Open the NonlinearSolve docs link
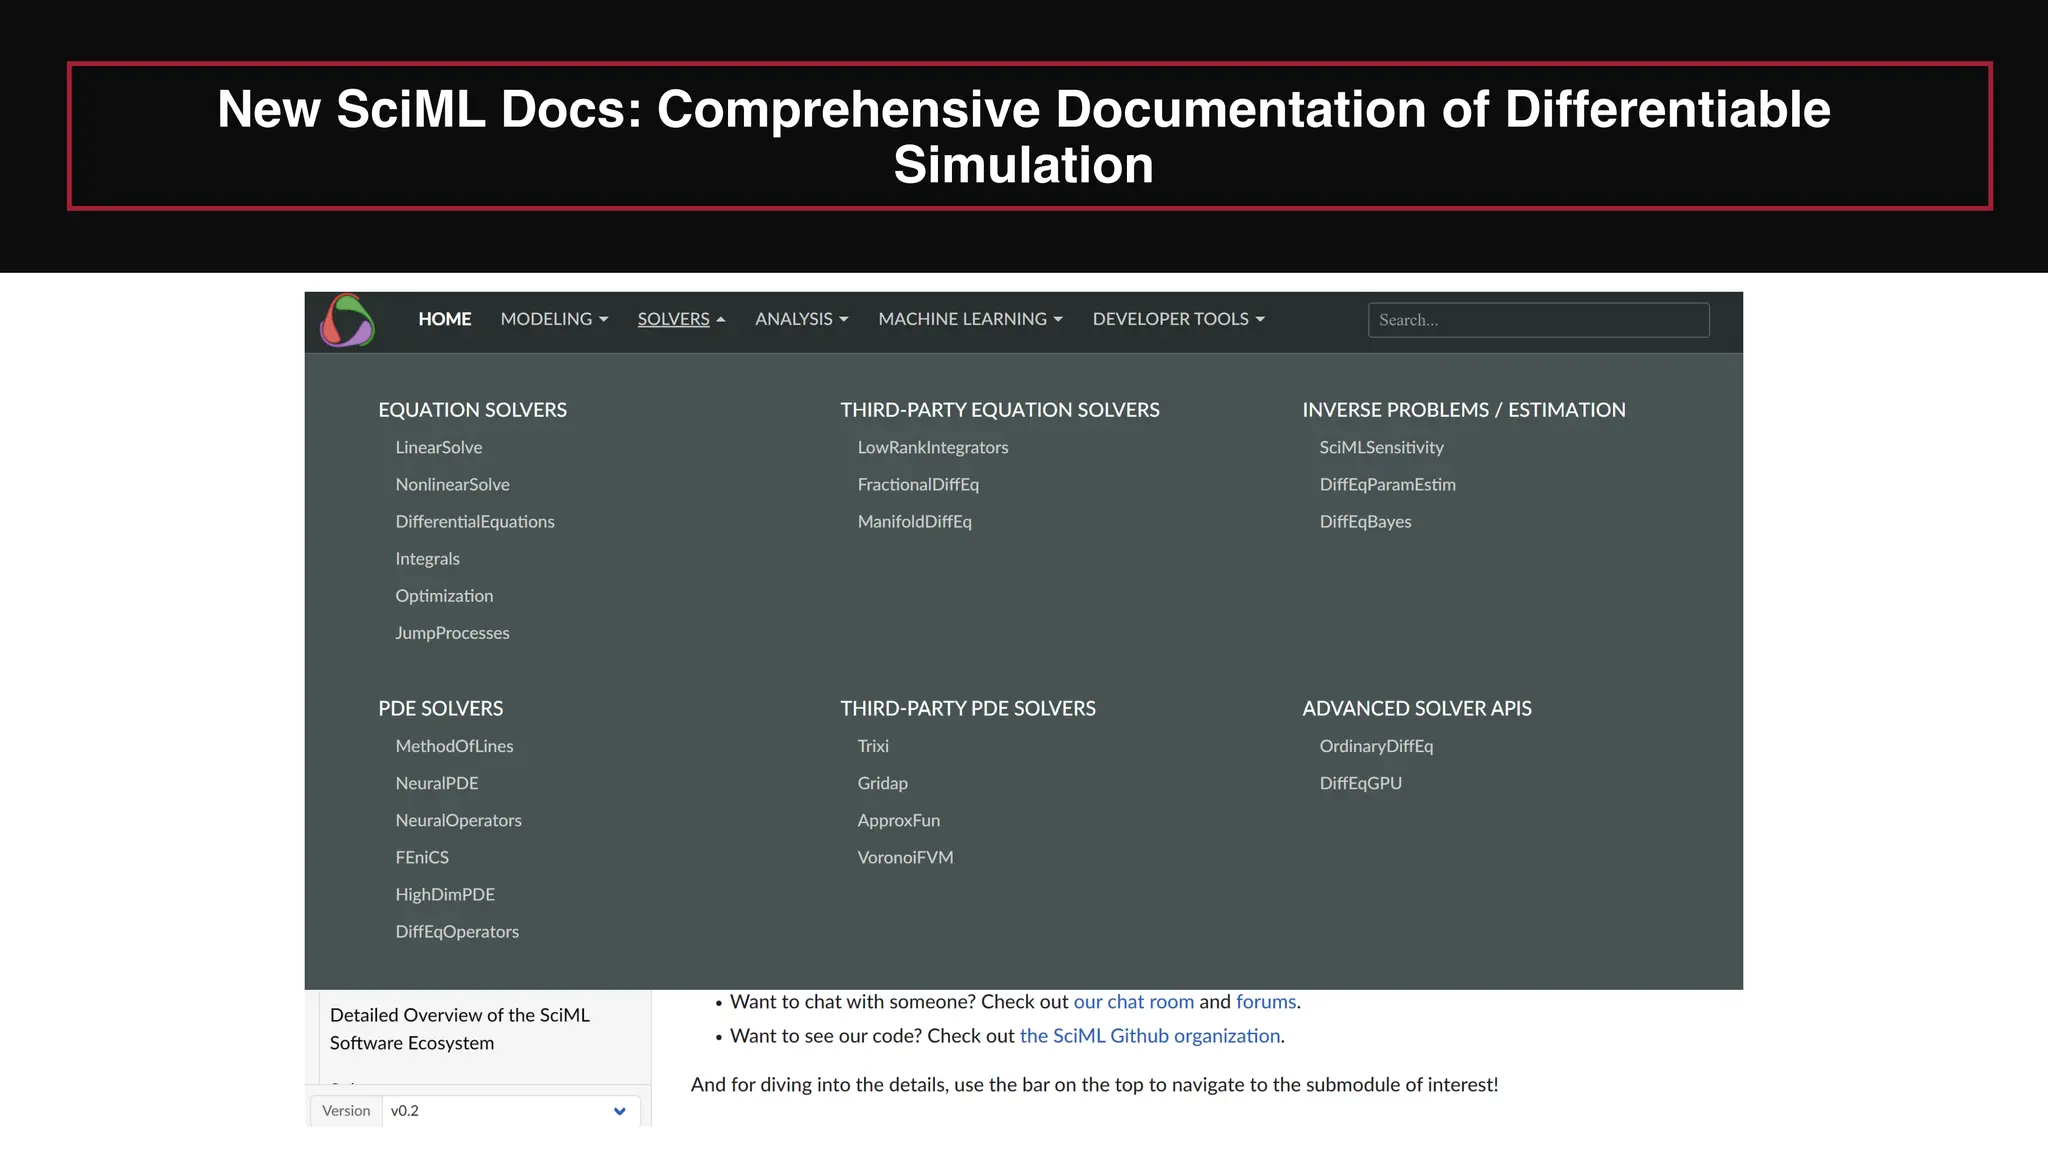The height and width of the screenshot is (1152, 2048). [452, 484]
